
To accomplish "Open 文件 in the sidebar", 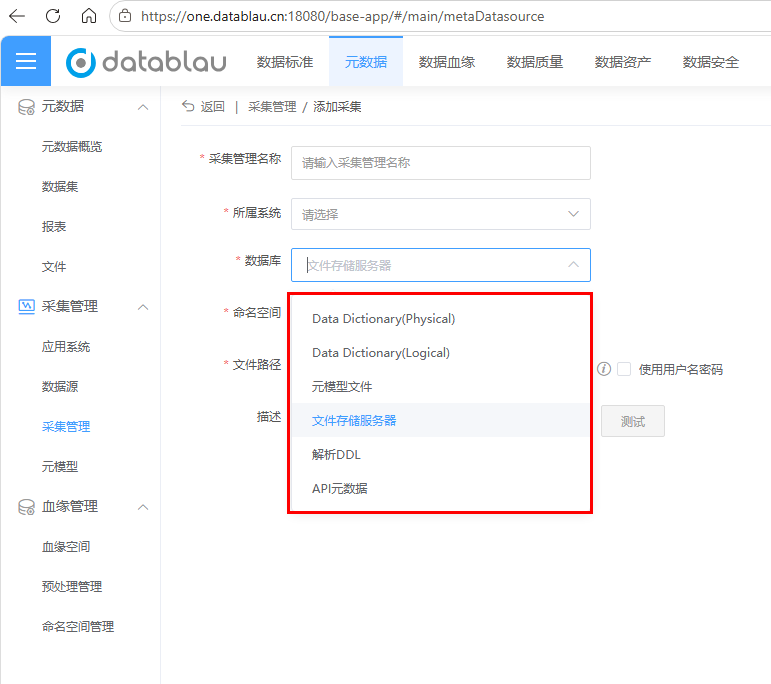I will 54,267.
